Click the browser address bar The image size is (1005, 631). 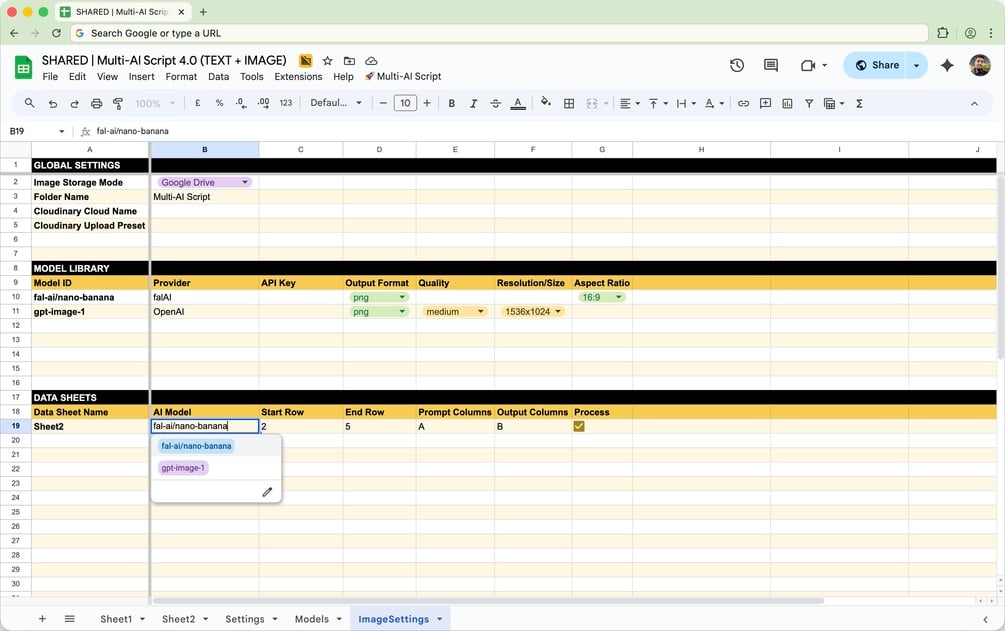point(499,33)
